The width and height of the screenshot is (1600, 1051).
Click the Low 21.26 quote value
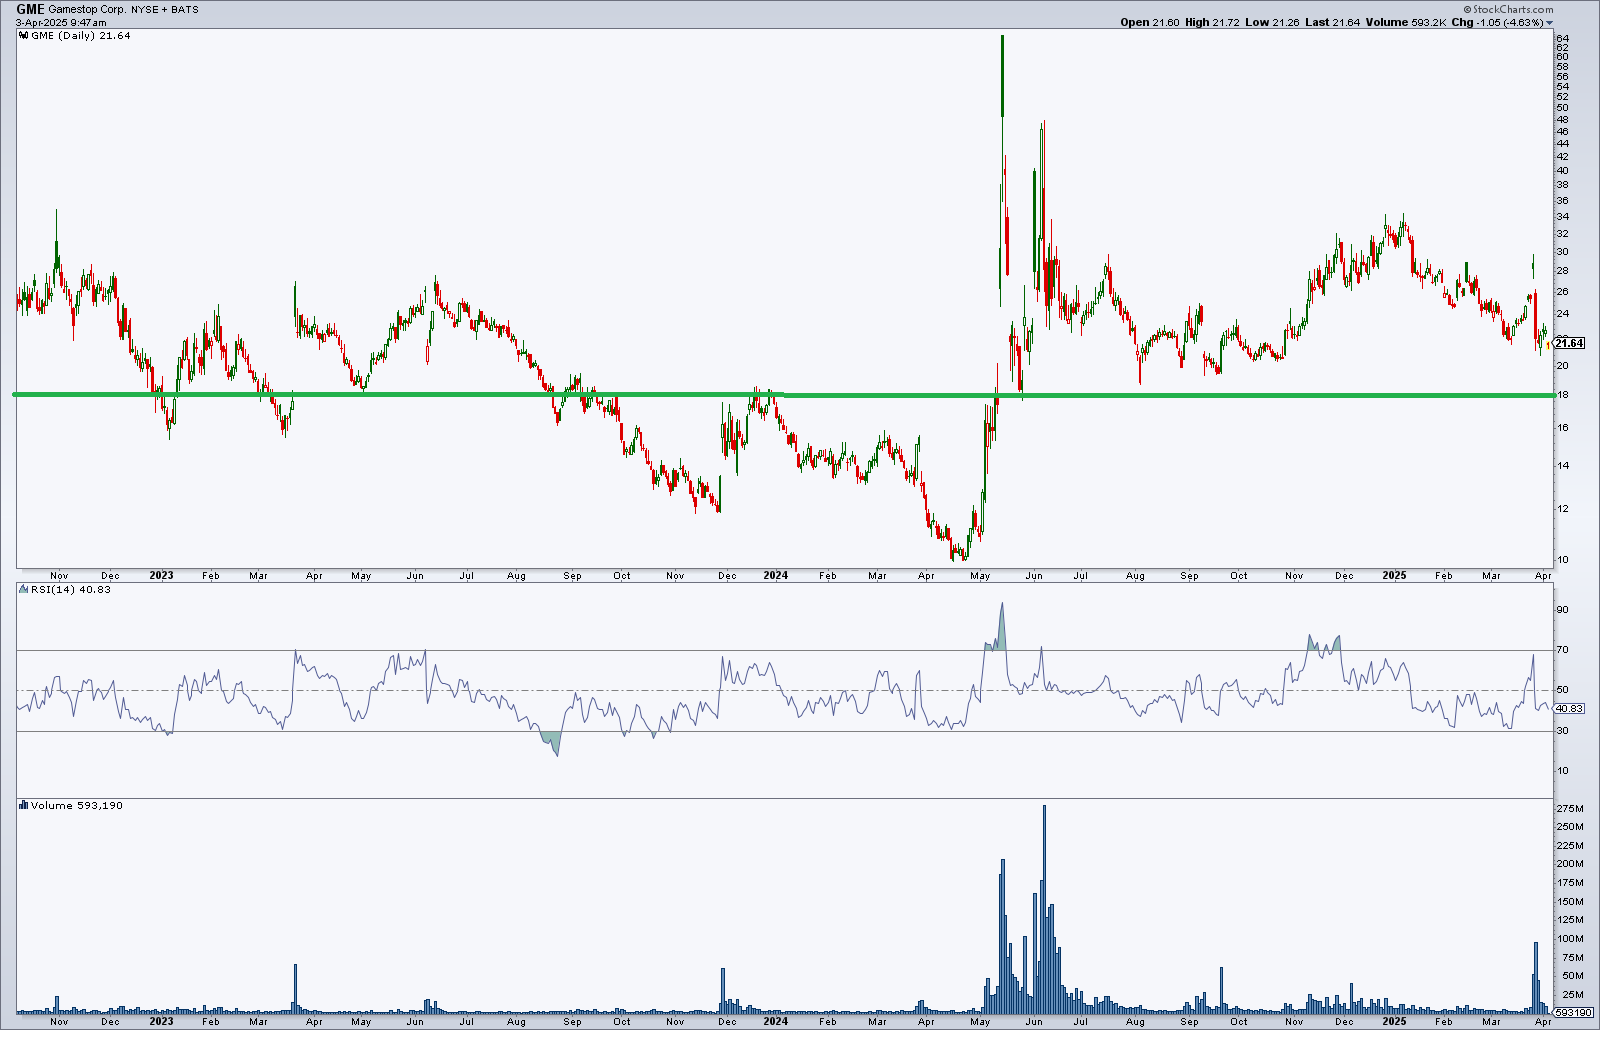[x=1272, y=22]
